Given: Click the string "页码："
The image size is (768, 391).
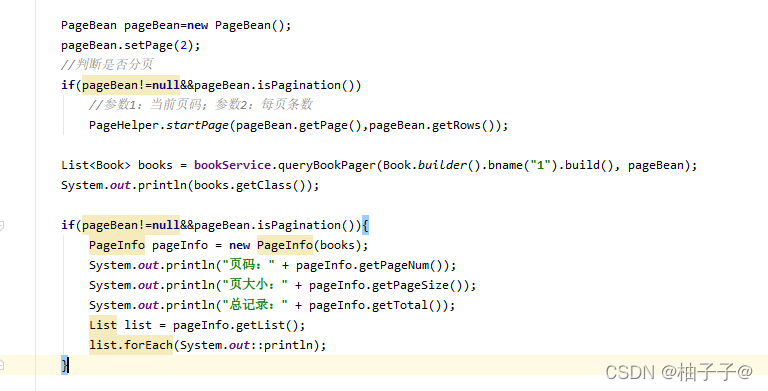Looking at the screenshot, I should (x=248, y=265).
